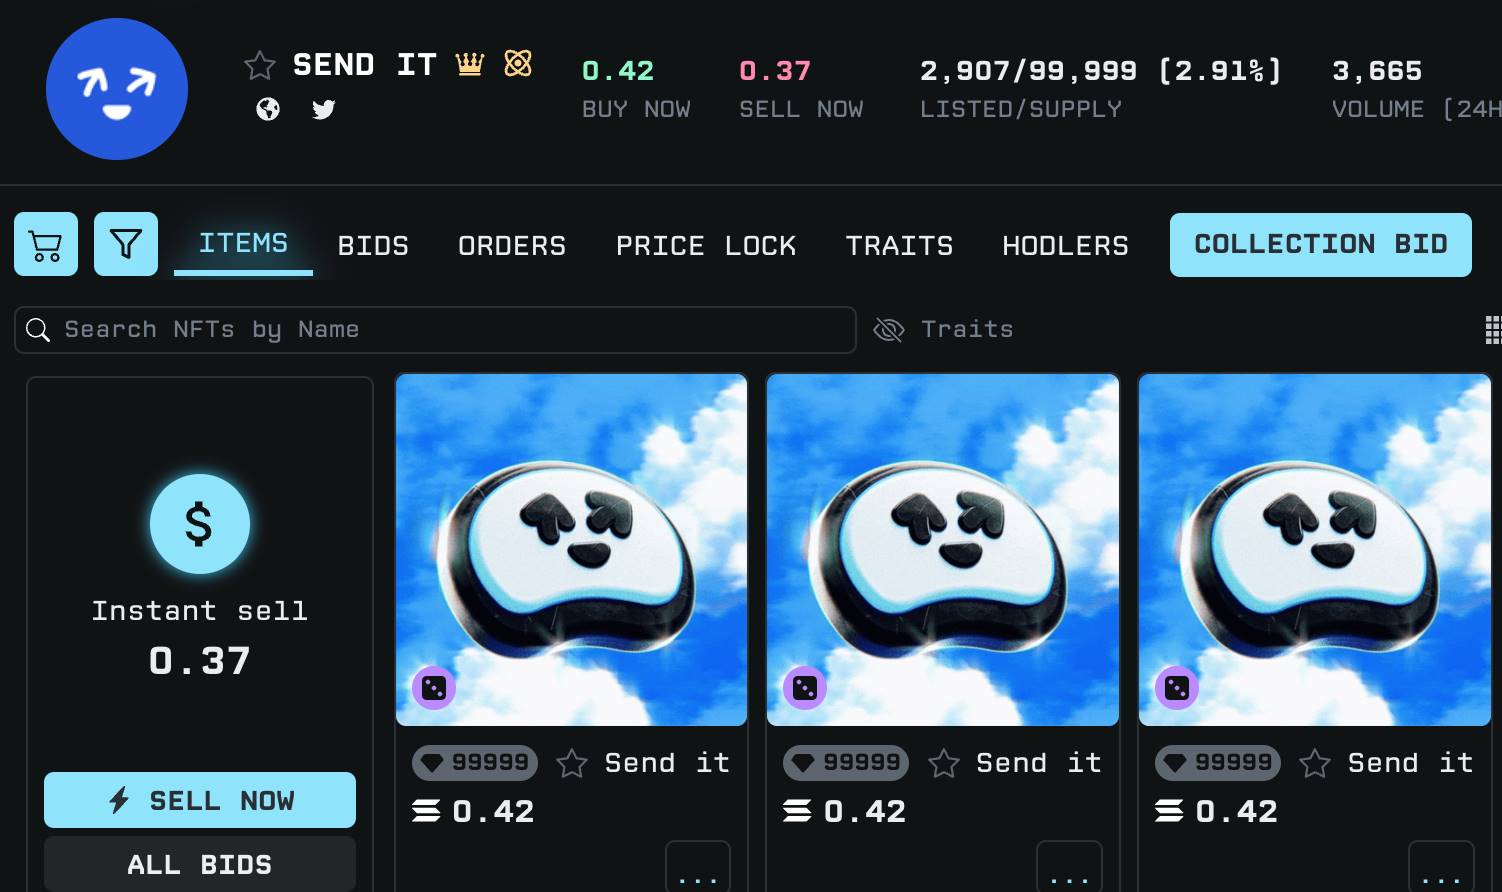The height and width of the screenshot is (892, 1502).
Task: Open the collection website via globe icon
Action: tap(267, 110)
